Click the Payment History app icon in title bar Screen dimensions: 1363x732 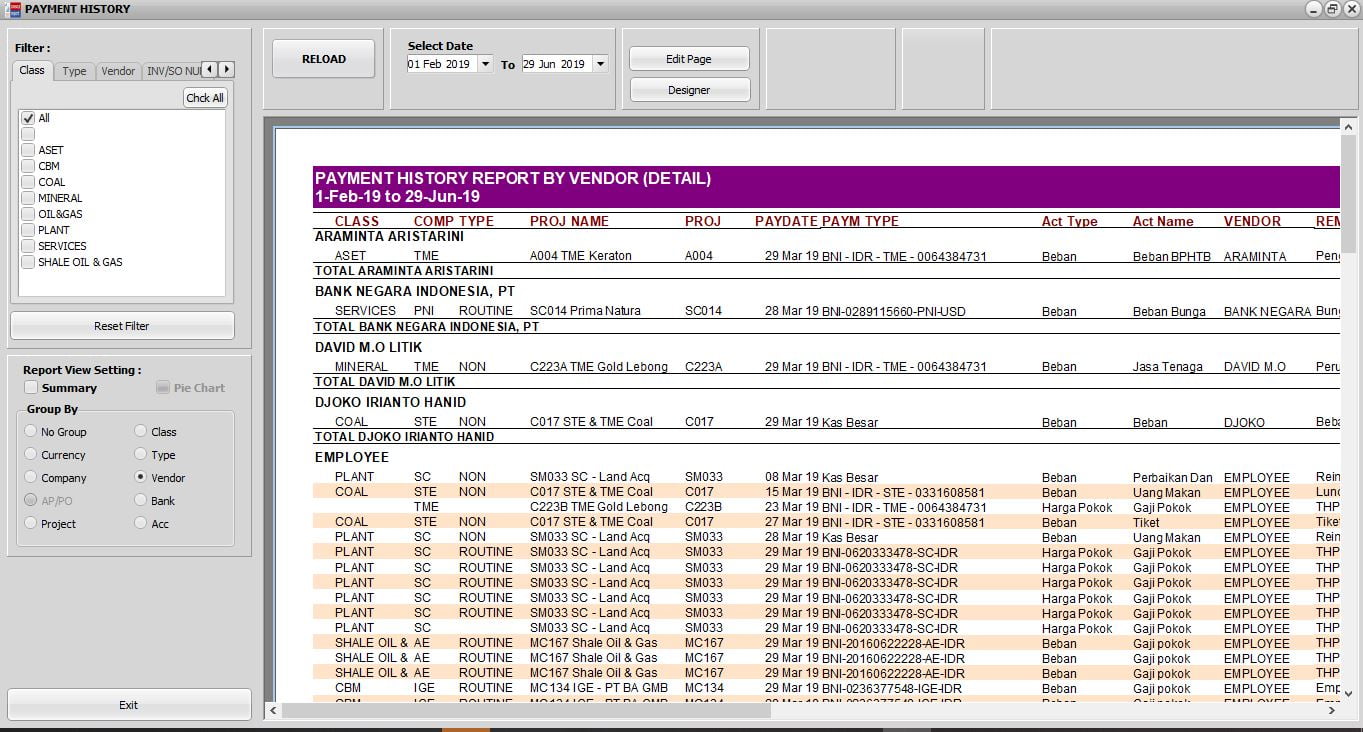(14, 9)
